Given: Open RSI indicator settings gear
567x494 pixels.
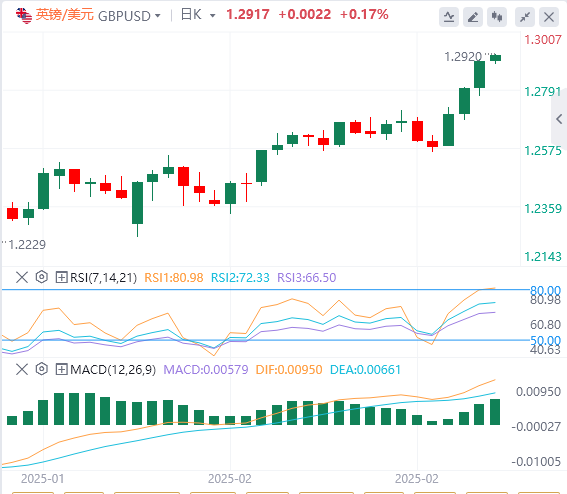Looking at the screenshot, I should tap(42, 277).
